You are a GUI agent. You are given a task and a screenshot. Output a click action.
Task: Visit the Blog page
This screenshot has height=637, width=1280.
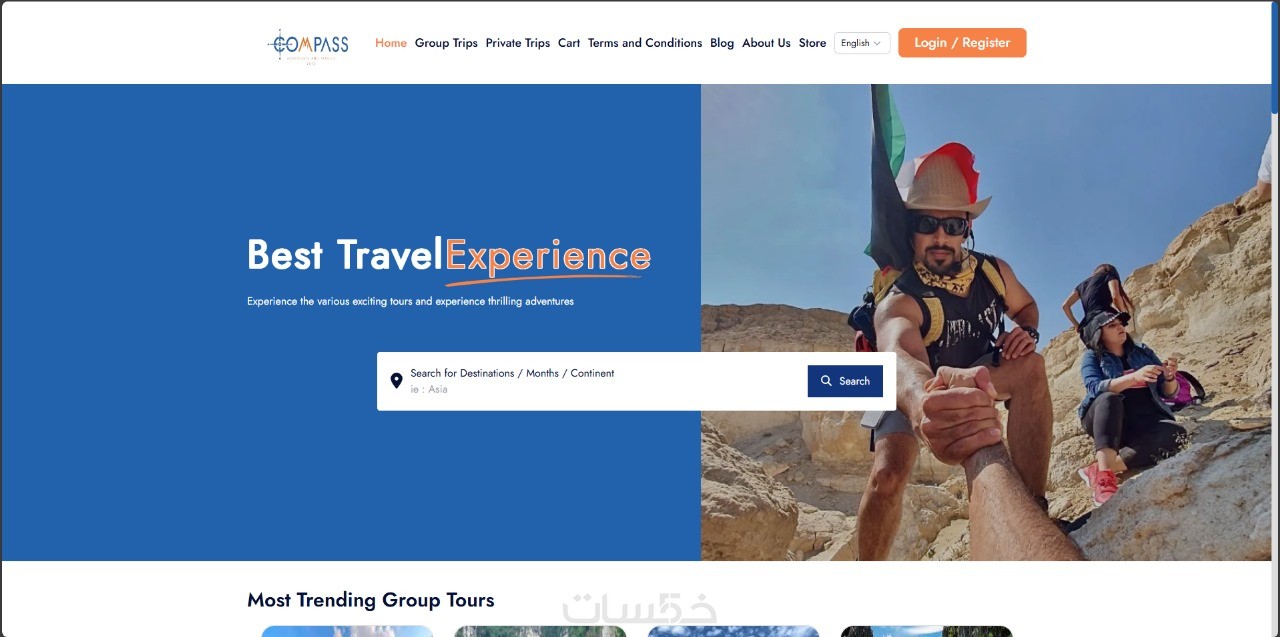pos(722,43)
